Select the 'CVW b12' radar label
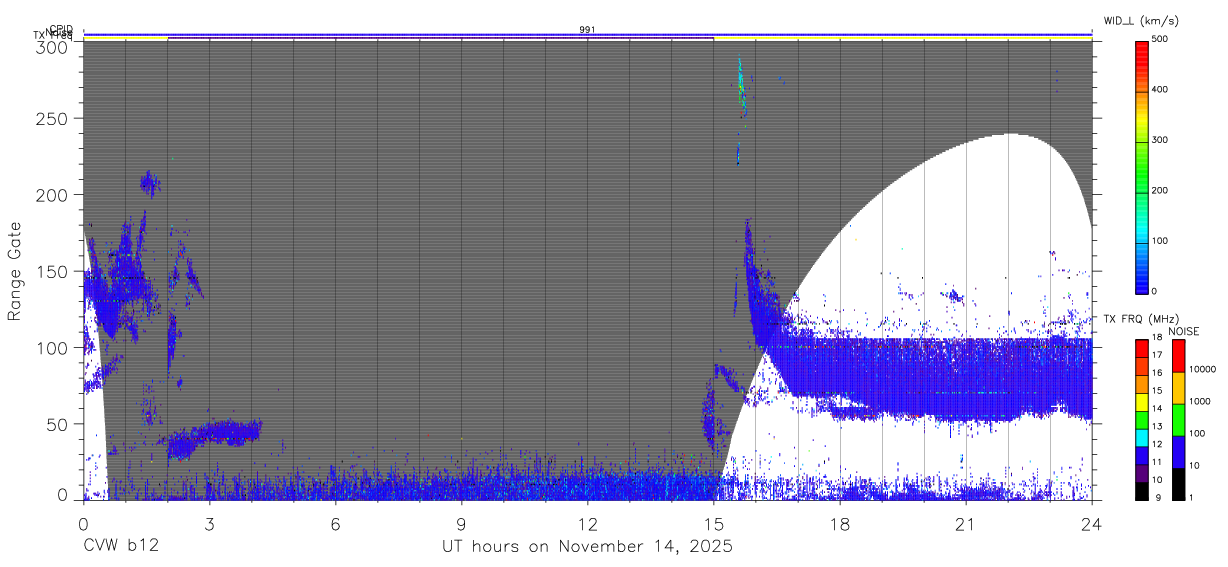The width and height of the screenshot is (1228, 567). point(120,547)
